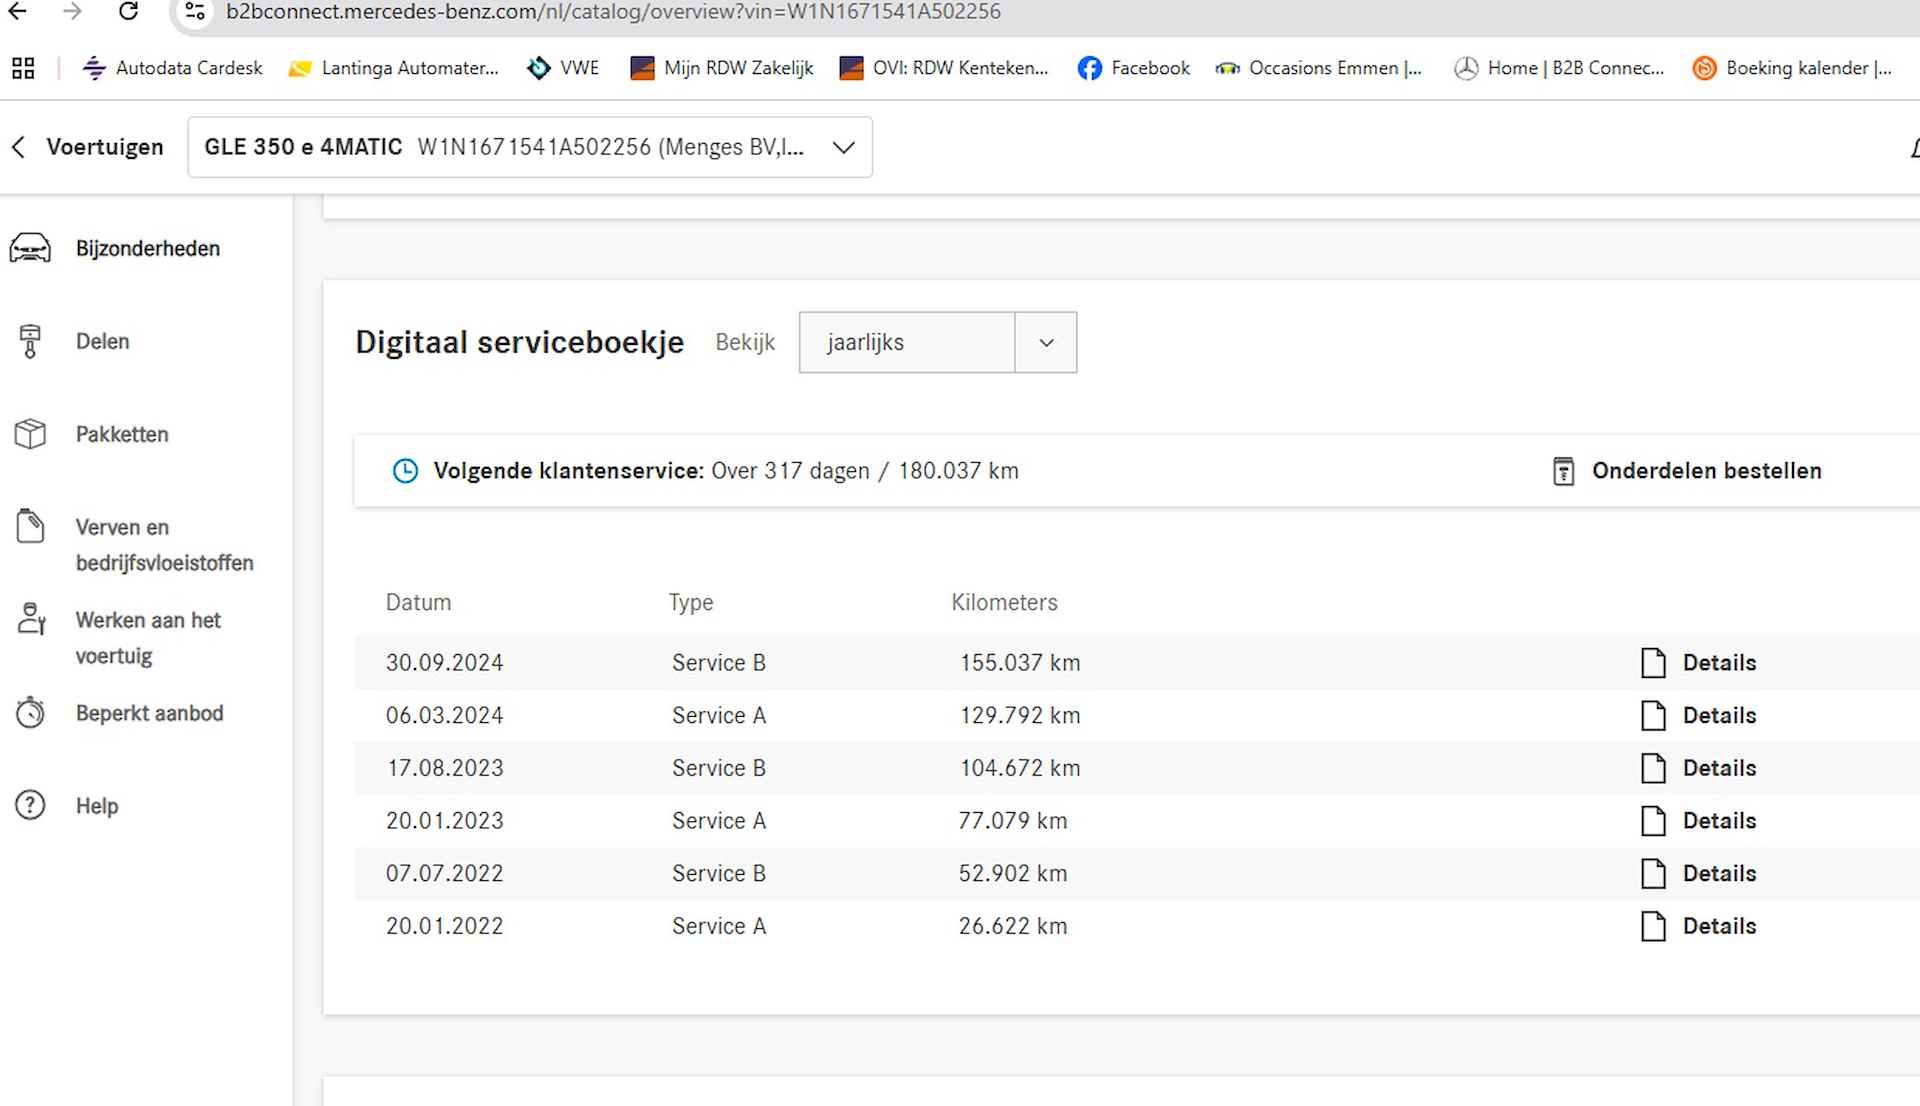Click the Digitaal serviceboekje heading
The image size is (1920, 1106).
coord(520,342)
